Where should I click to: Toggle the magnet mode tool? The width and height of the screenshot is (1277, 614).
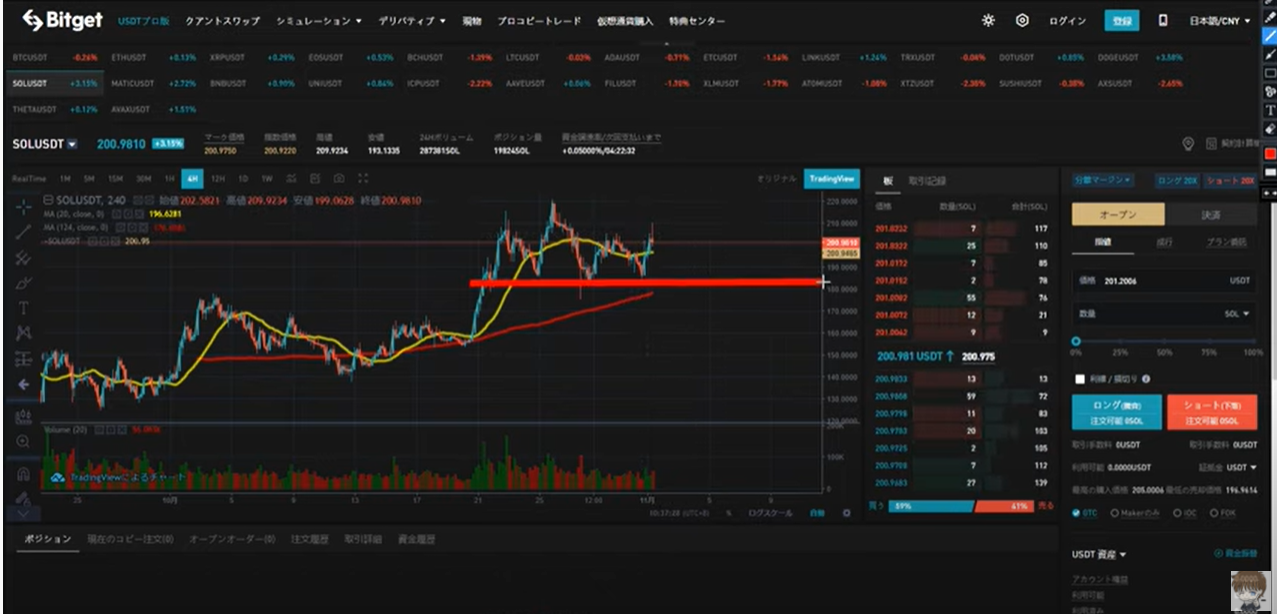tap(24, 474)
